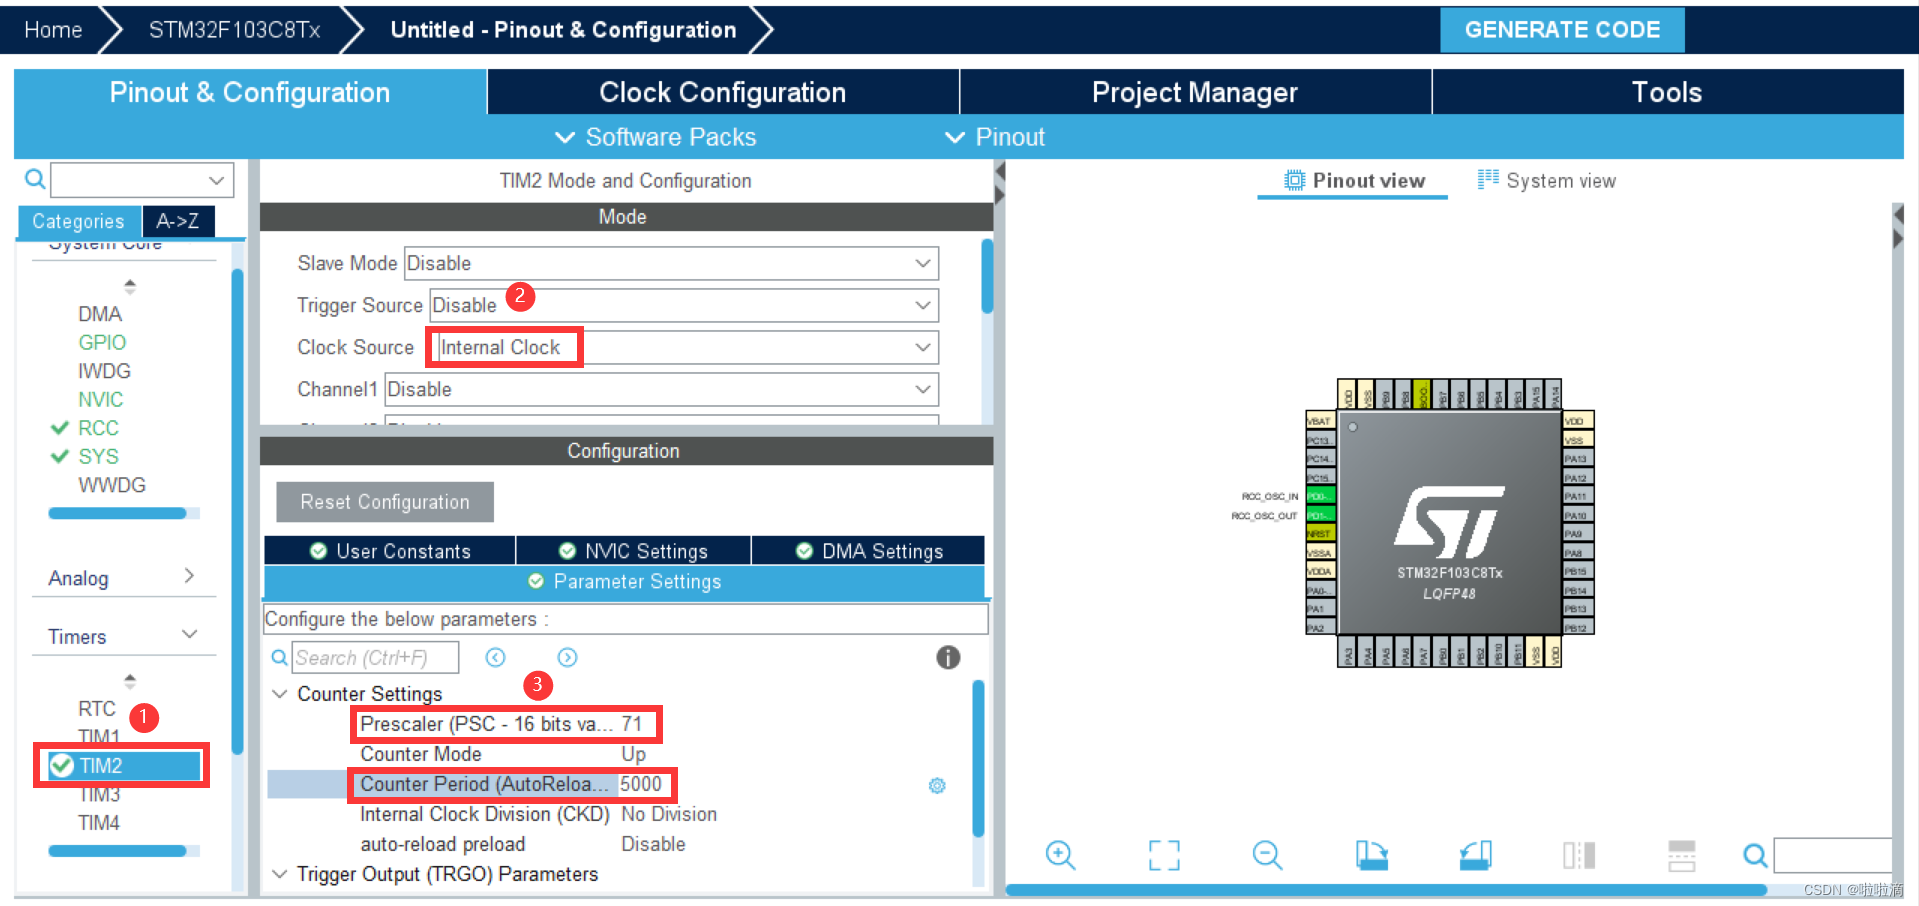The height and width of the screenshot is (906, 1919).
Task: Open the peripheral search combo box
Action: [x=142, y=180]
